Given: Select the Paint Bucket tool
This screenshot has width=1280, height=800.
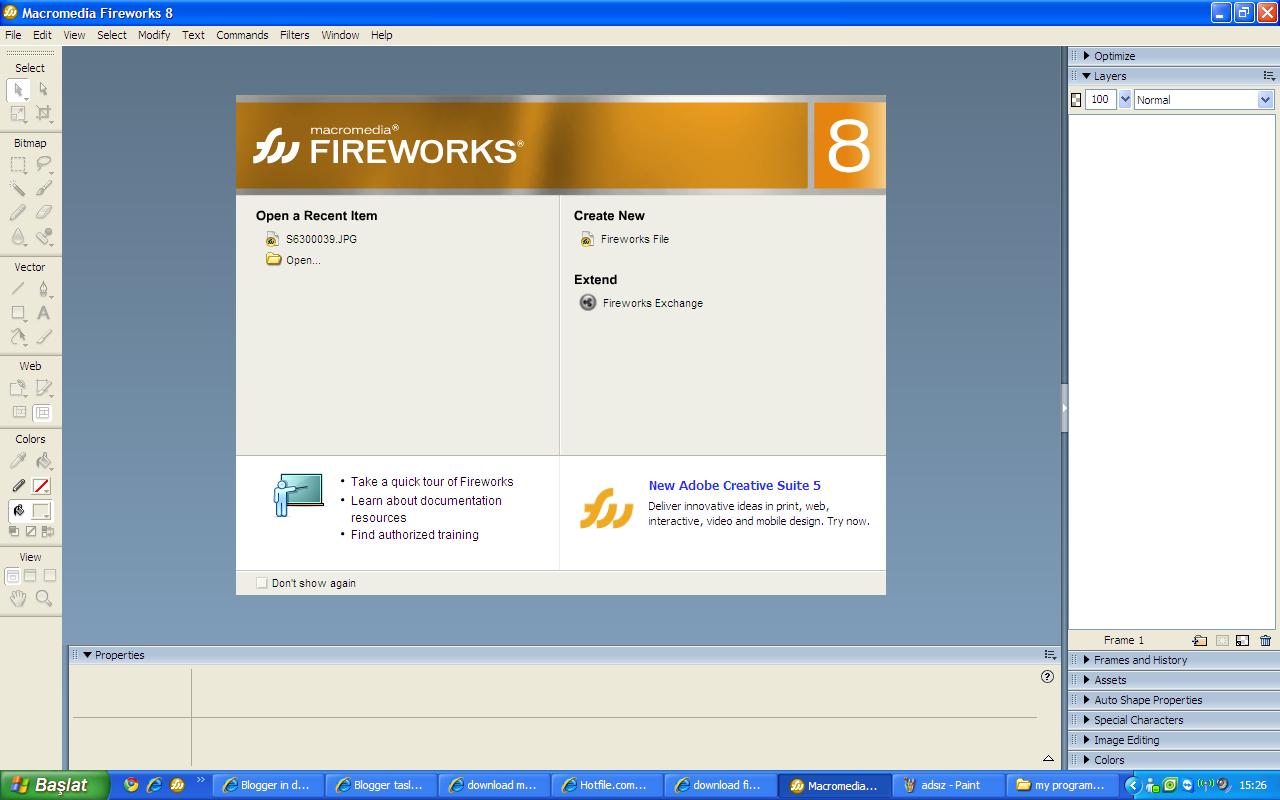Looking at the screenshot, I should 43,461.
